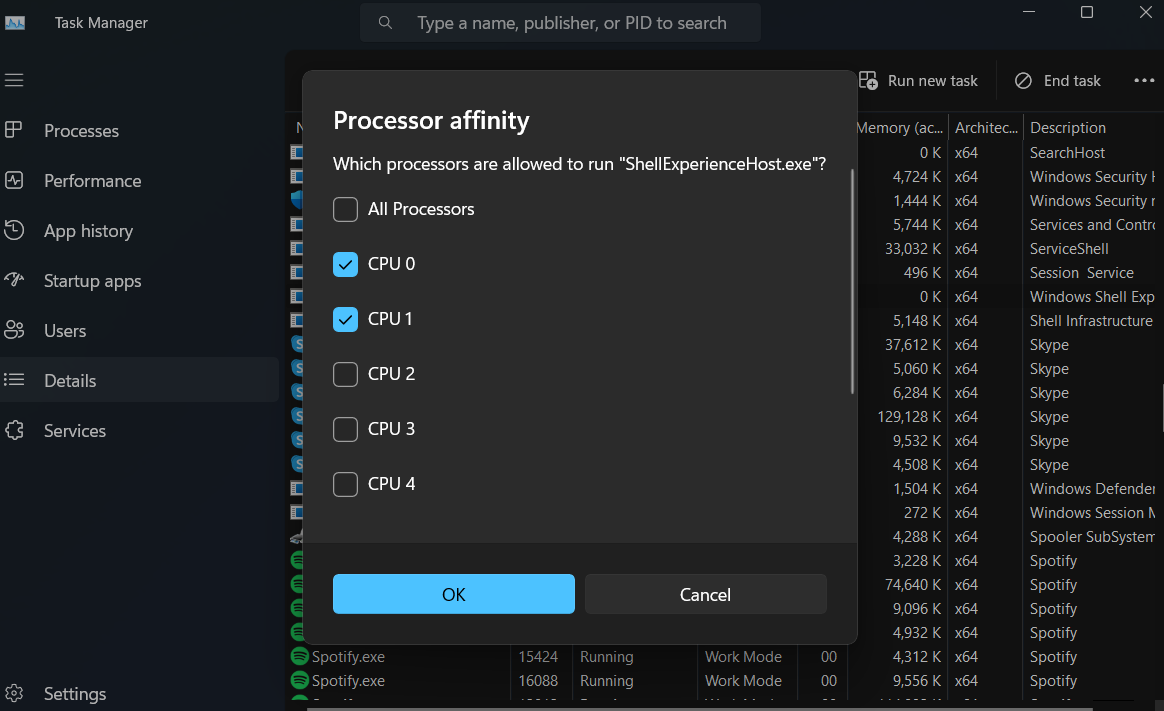Click Spotify icon in PID 15424 row

coord(299,656)
